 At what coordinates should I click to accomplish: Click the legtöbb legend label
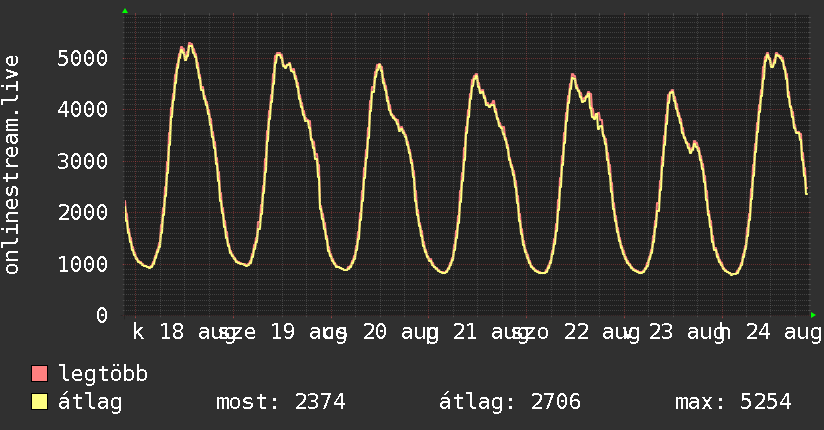pyautogui.click(x=103, y=374)
